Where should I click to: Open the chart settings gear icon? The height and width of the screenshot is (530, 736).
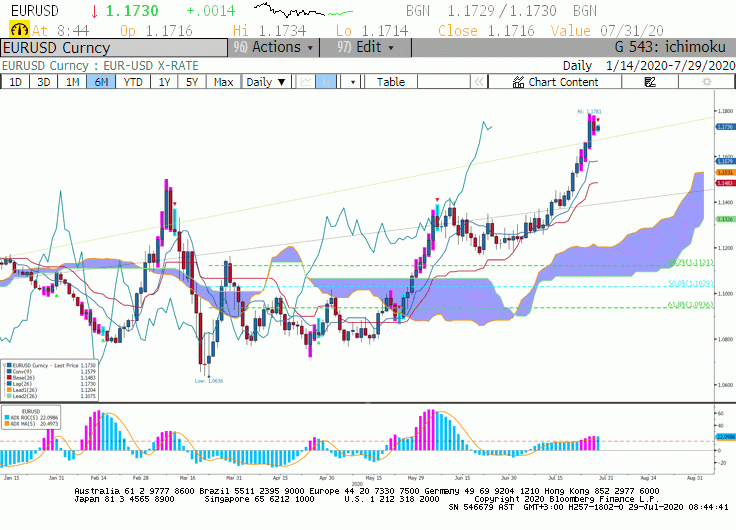(x=706, y=82)
